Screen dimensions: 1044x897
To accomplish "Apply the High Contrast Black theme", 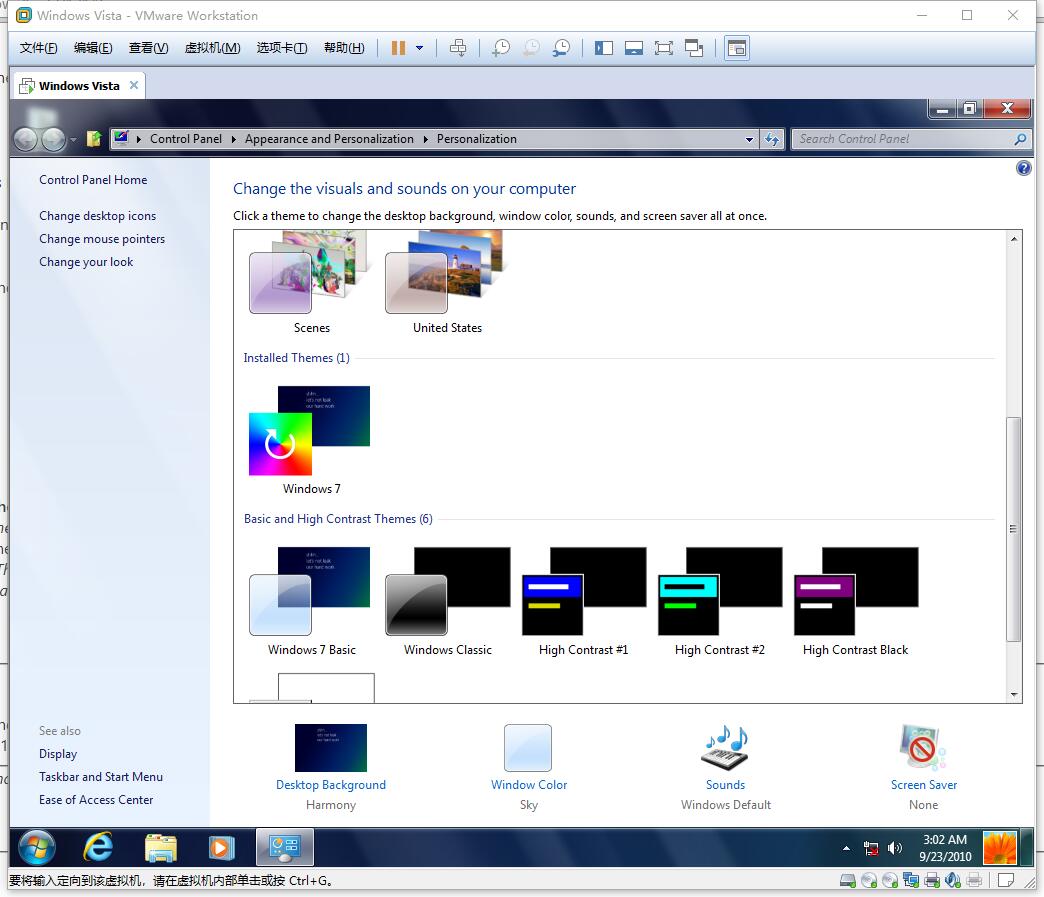I will [x=856, y=601].
